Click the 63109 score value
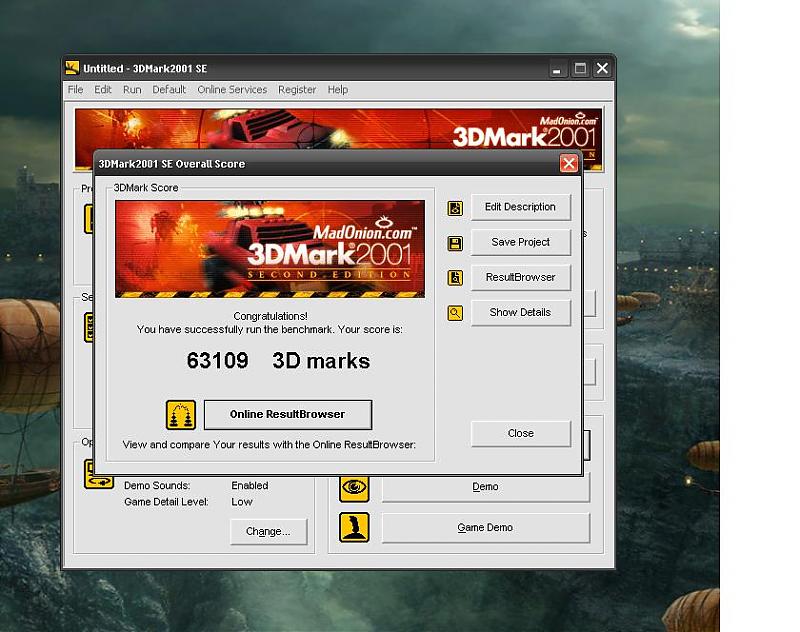Viewport: 800px width, 632px height. [217, 361]
